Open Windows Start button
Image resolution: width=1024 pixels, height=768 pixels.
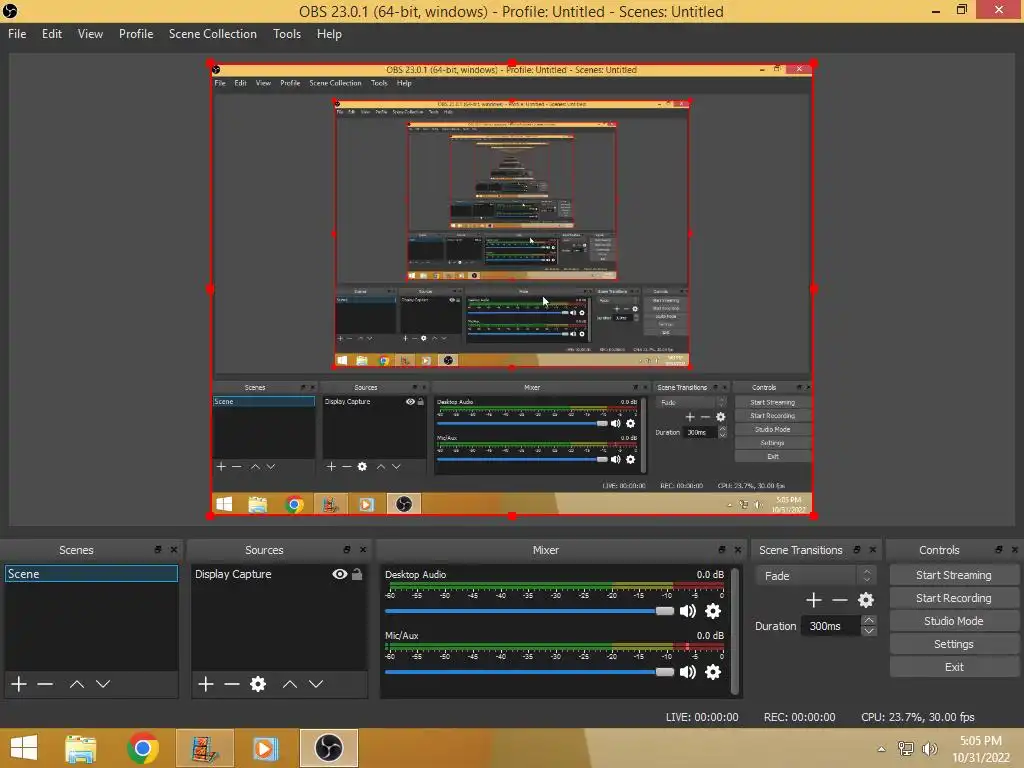click(x=24, y=748)
